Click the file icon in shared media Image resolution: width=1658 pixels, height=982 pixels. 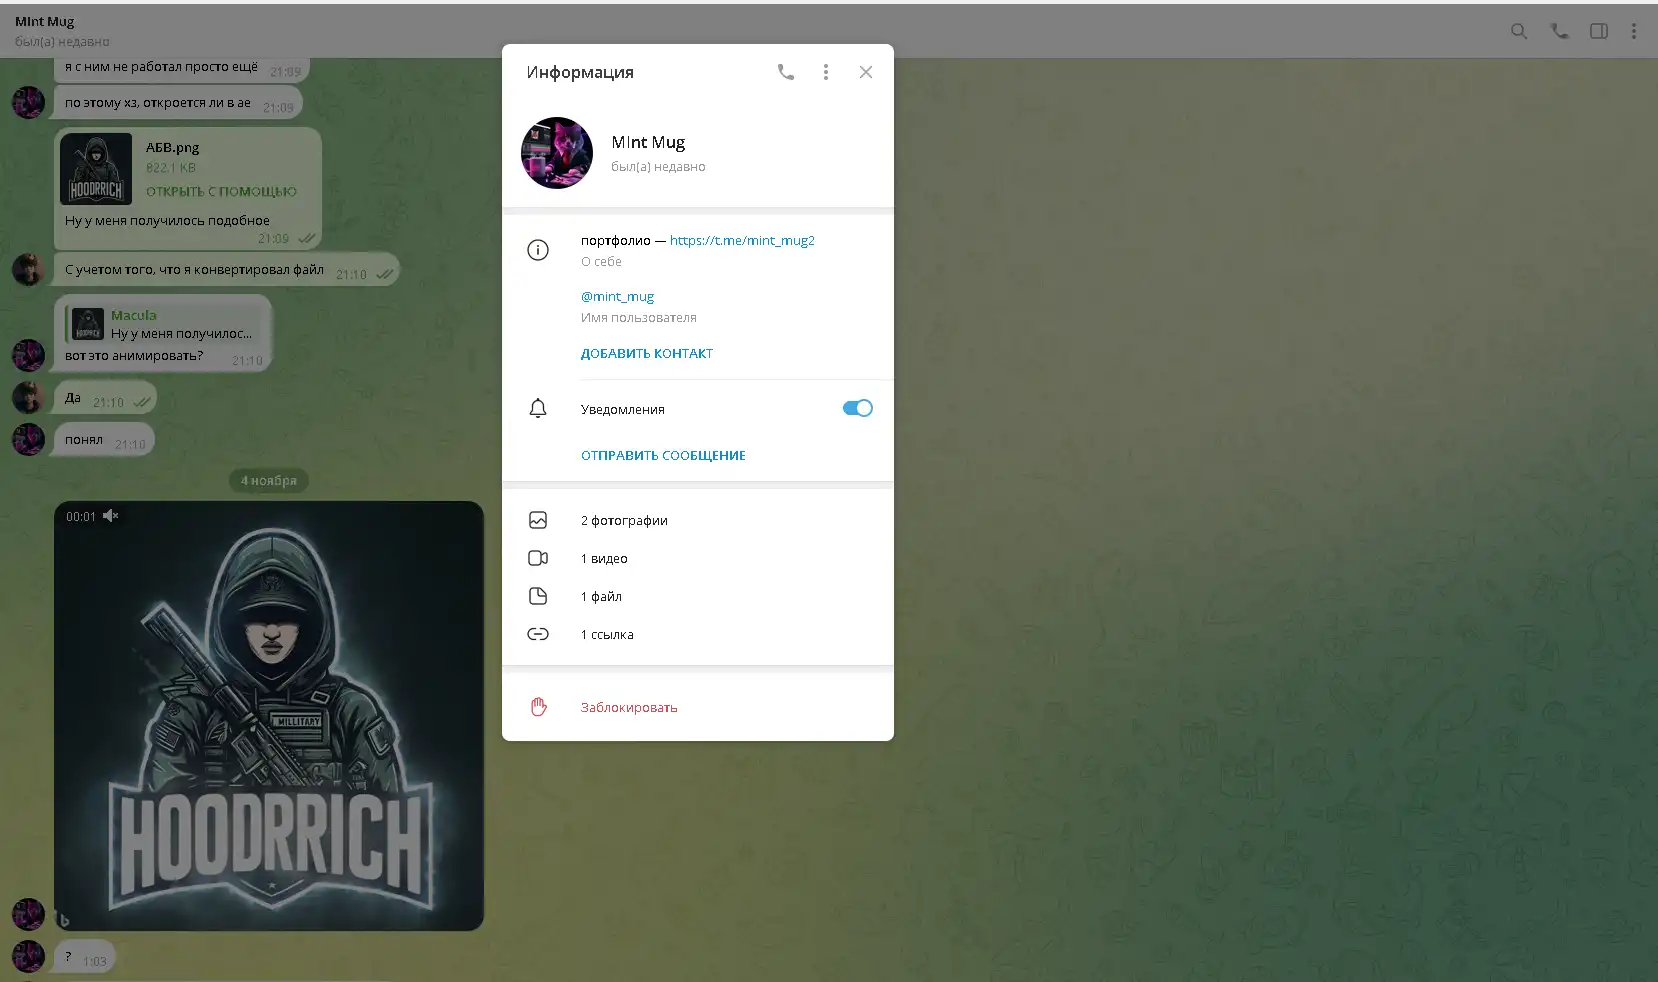pos(538,596)
